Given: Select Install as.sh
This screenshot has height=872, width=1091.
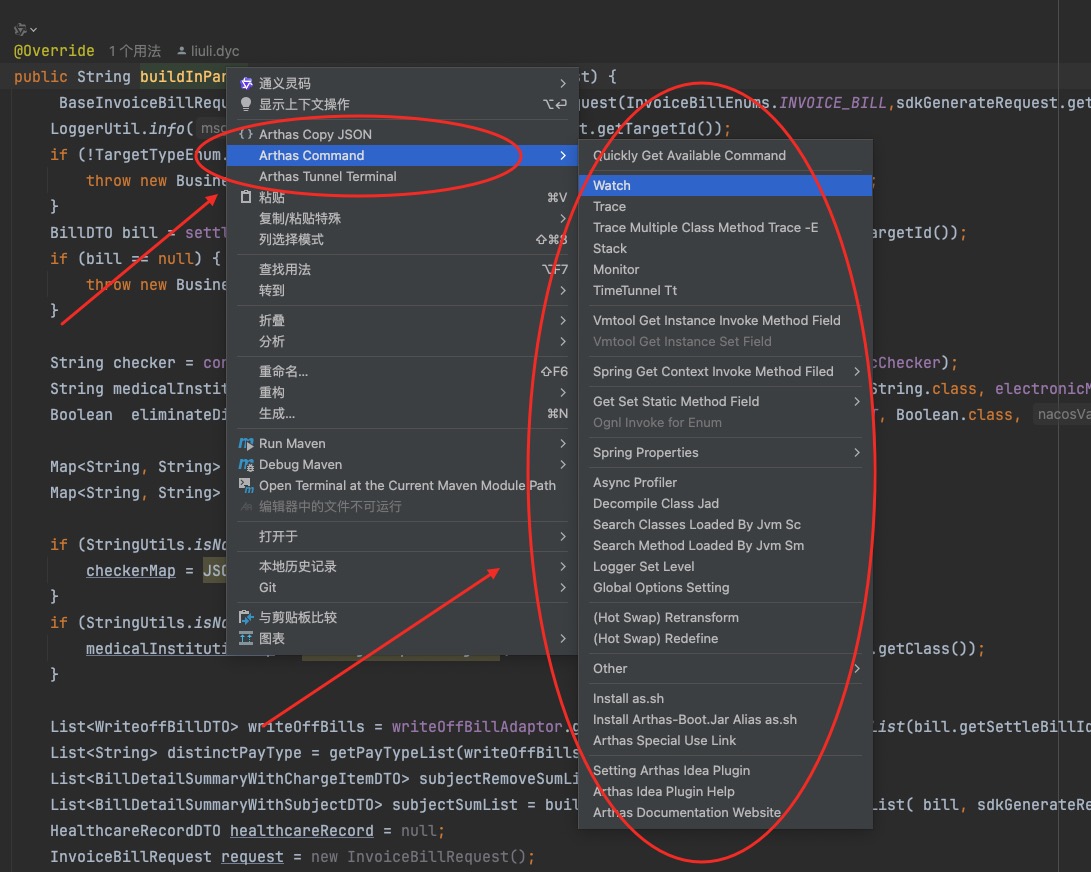Looking at the screenshot, I should coord(725,698).
